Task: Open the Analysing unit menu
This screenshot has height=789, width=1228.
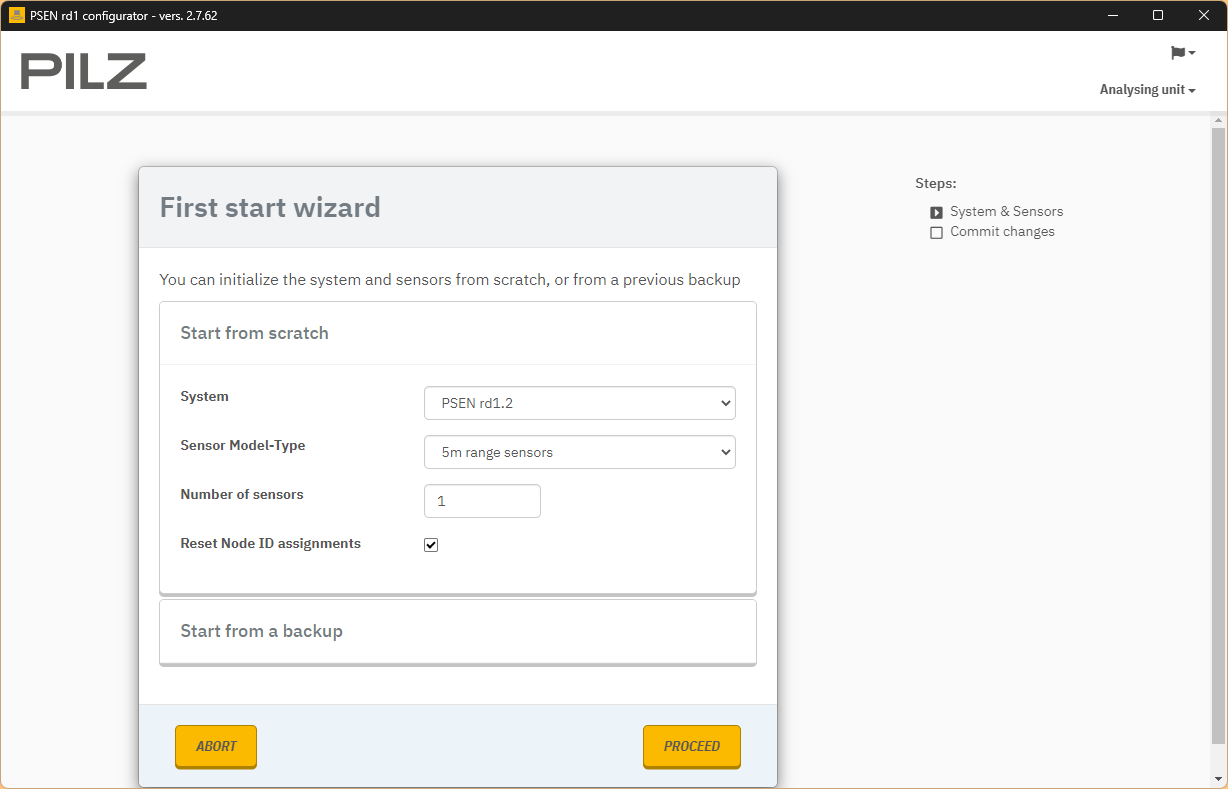Action: (1147, 90)
